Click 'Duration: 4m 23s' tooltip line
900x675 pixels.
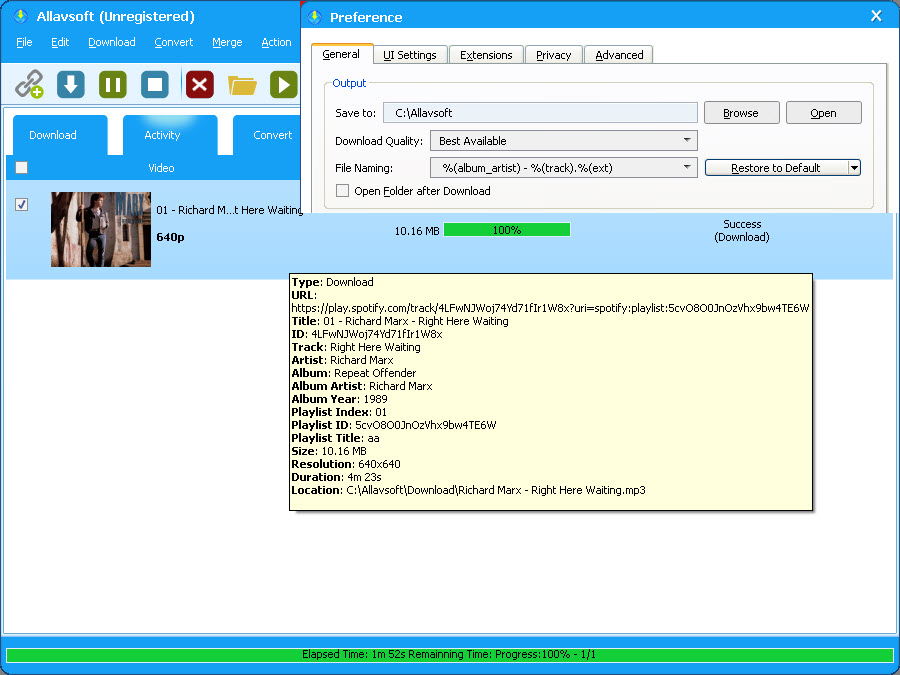click(x=336, y=477)
